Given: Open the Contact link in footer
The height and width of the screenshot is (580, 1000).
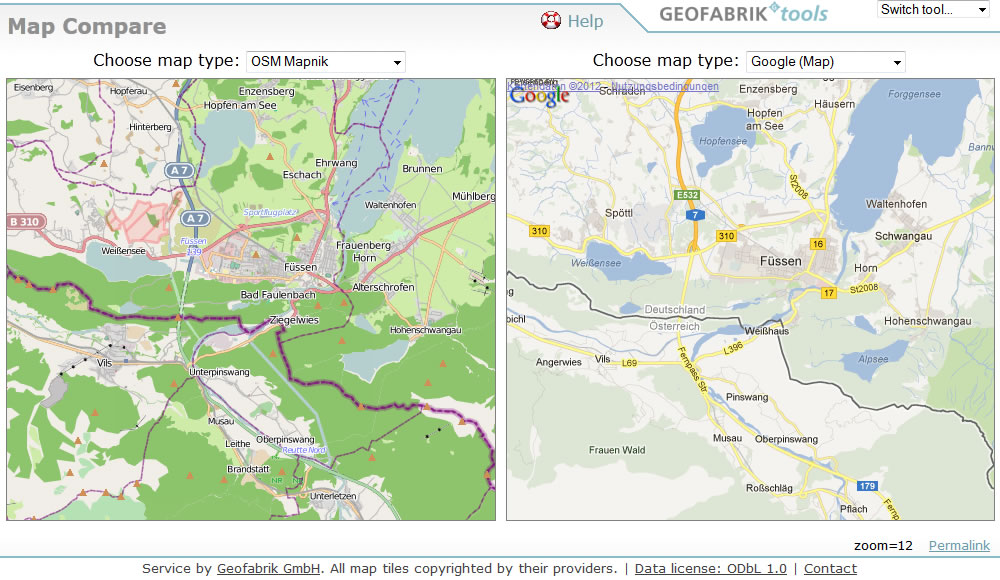Looking at the screenshot, I should click(830, 569).
